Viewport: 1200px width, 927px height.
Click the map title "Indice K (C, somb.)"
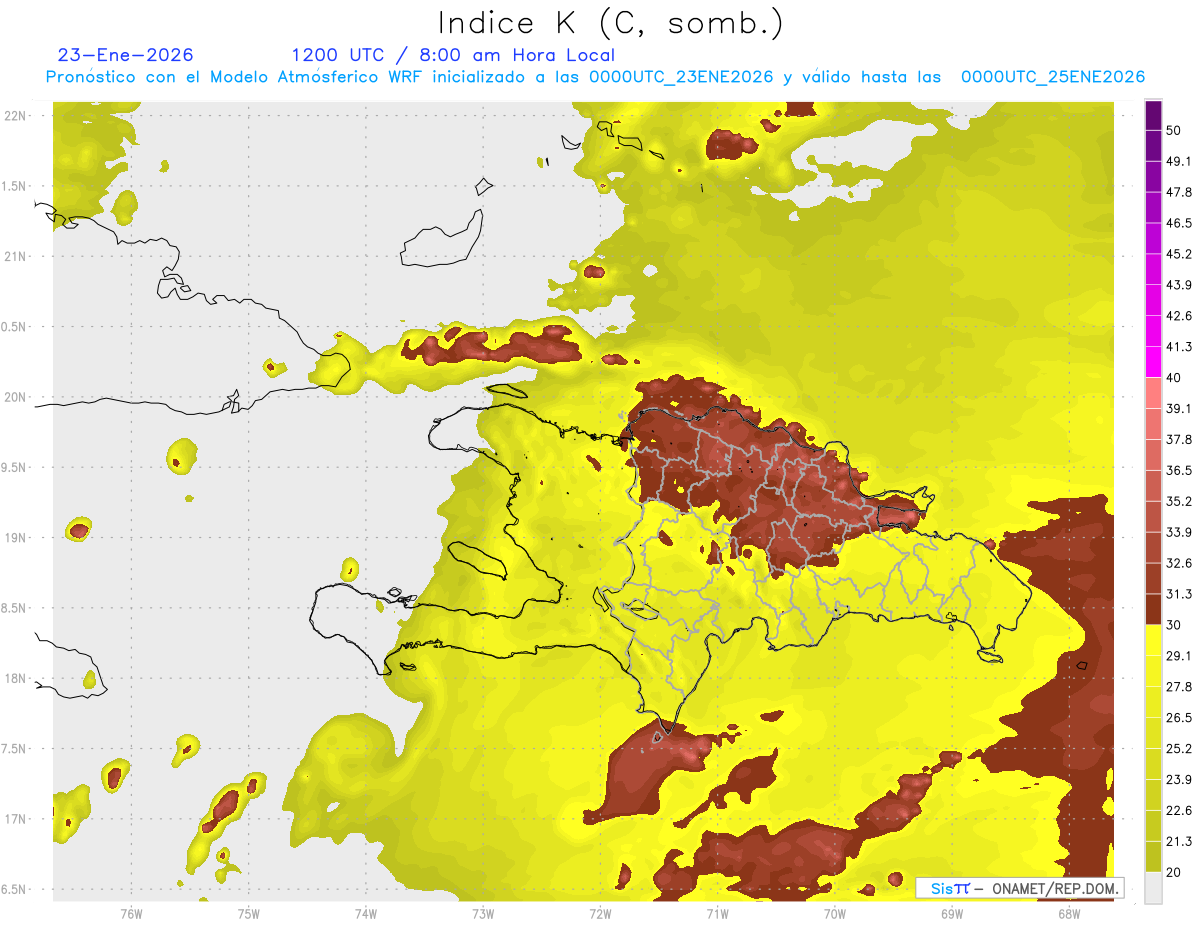610,23
